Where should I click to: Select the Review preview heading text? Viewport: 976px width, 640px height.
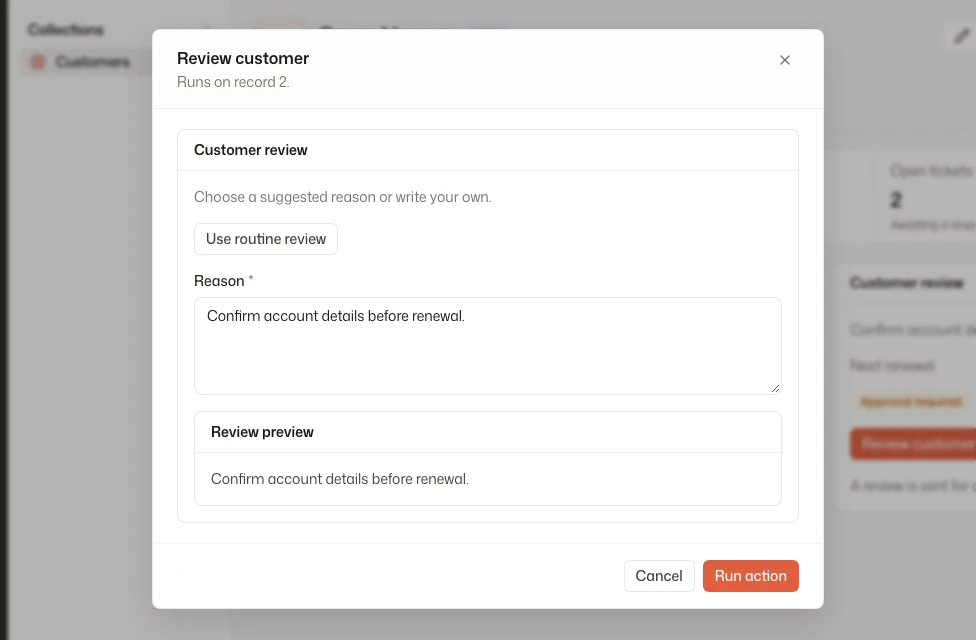coord(262,432)
